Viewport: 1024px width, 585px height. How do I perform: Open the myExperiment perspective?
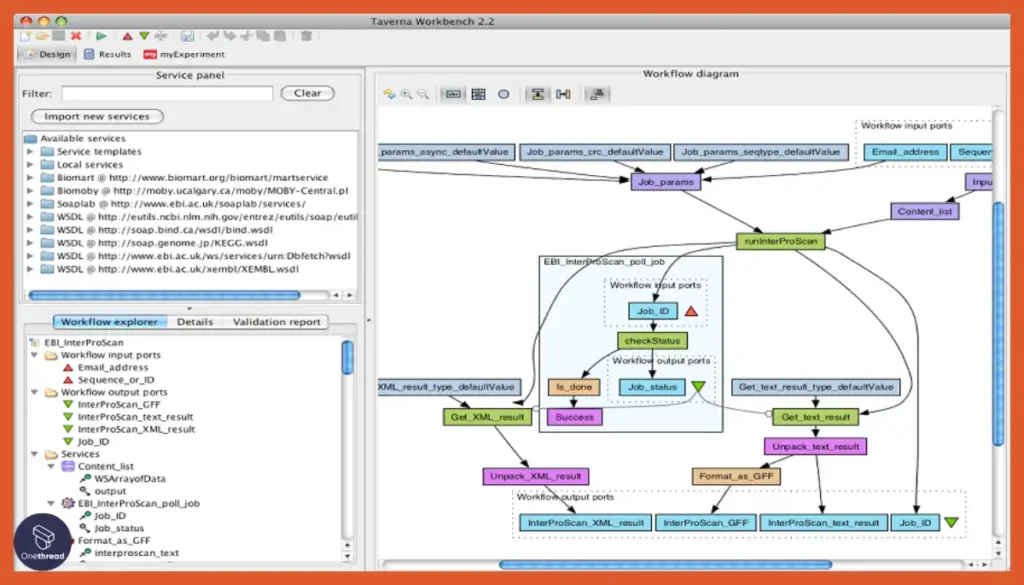184,54
